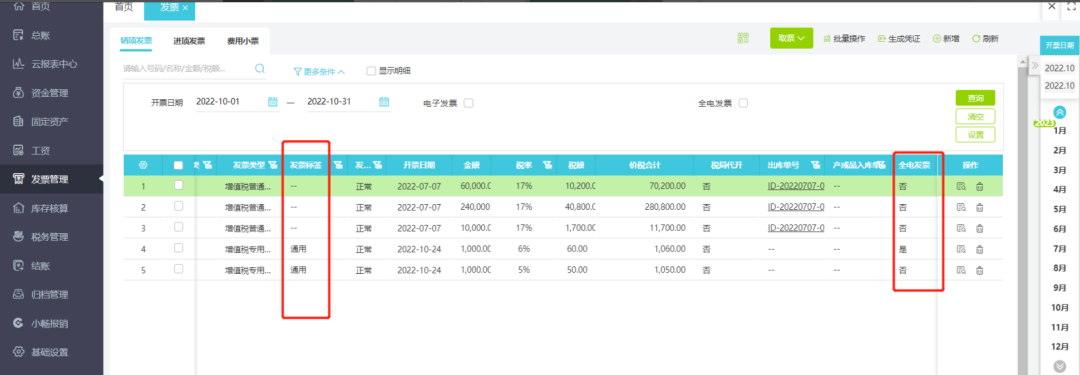Click 设置 button

(x=975, y=134)
